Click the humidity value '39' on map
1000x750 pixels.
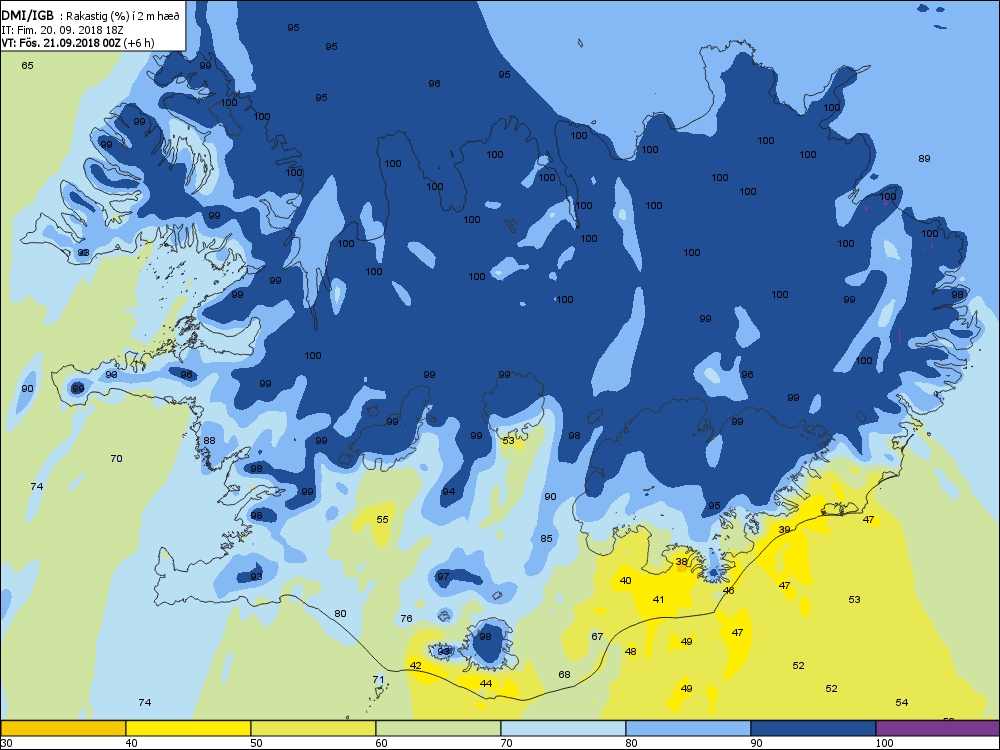(x=784, y=530)
